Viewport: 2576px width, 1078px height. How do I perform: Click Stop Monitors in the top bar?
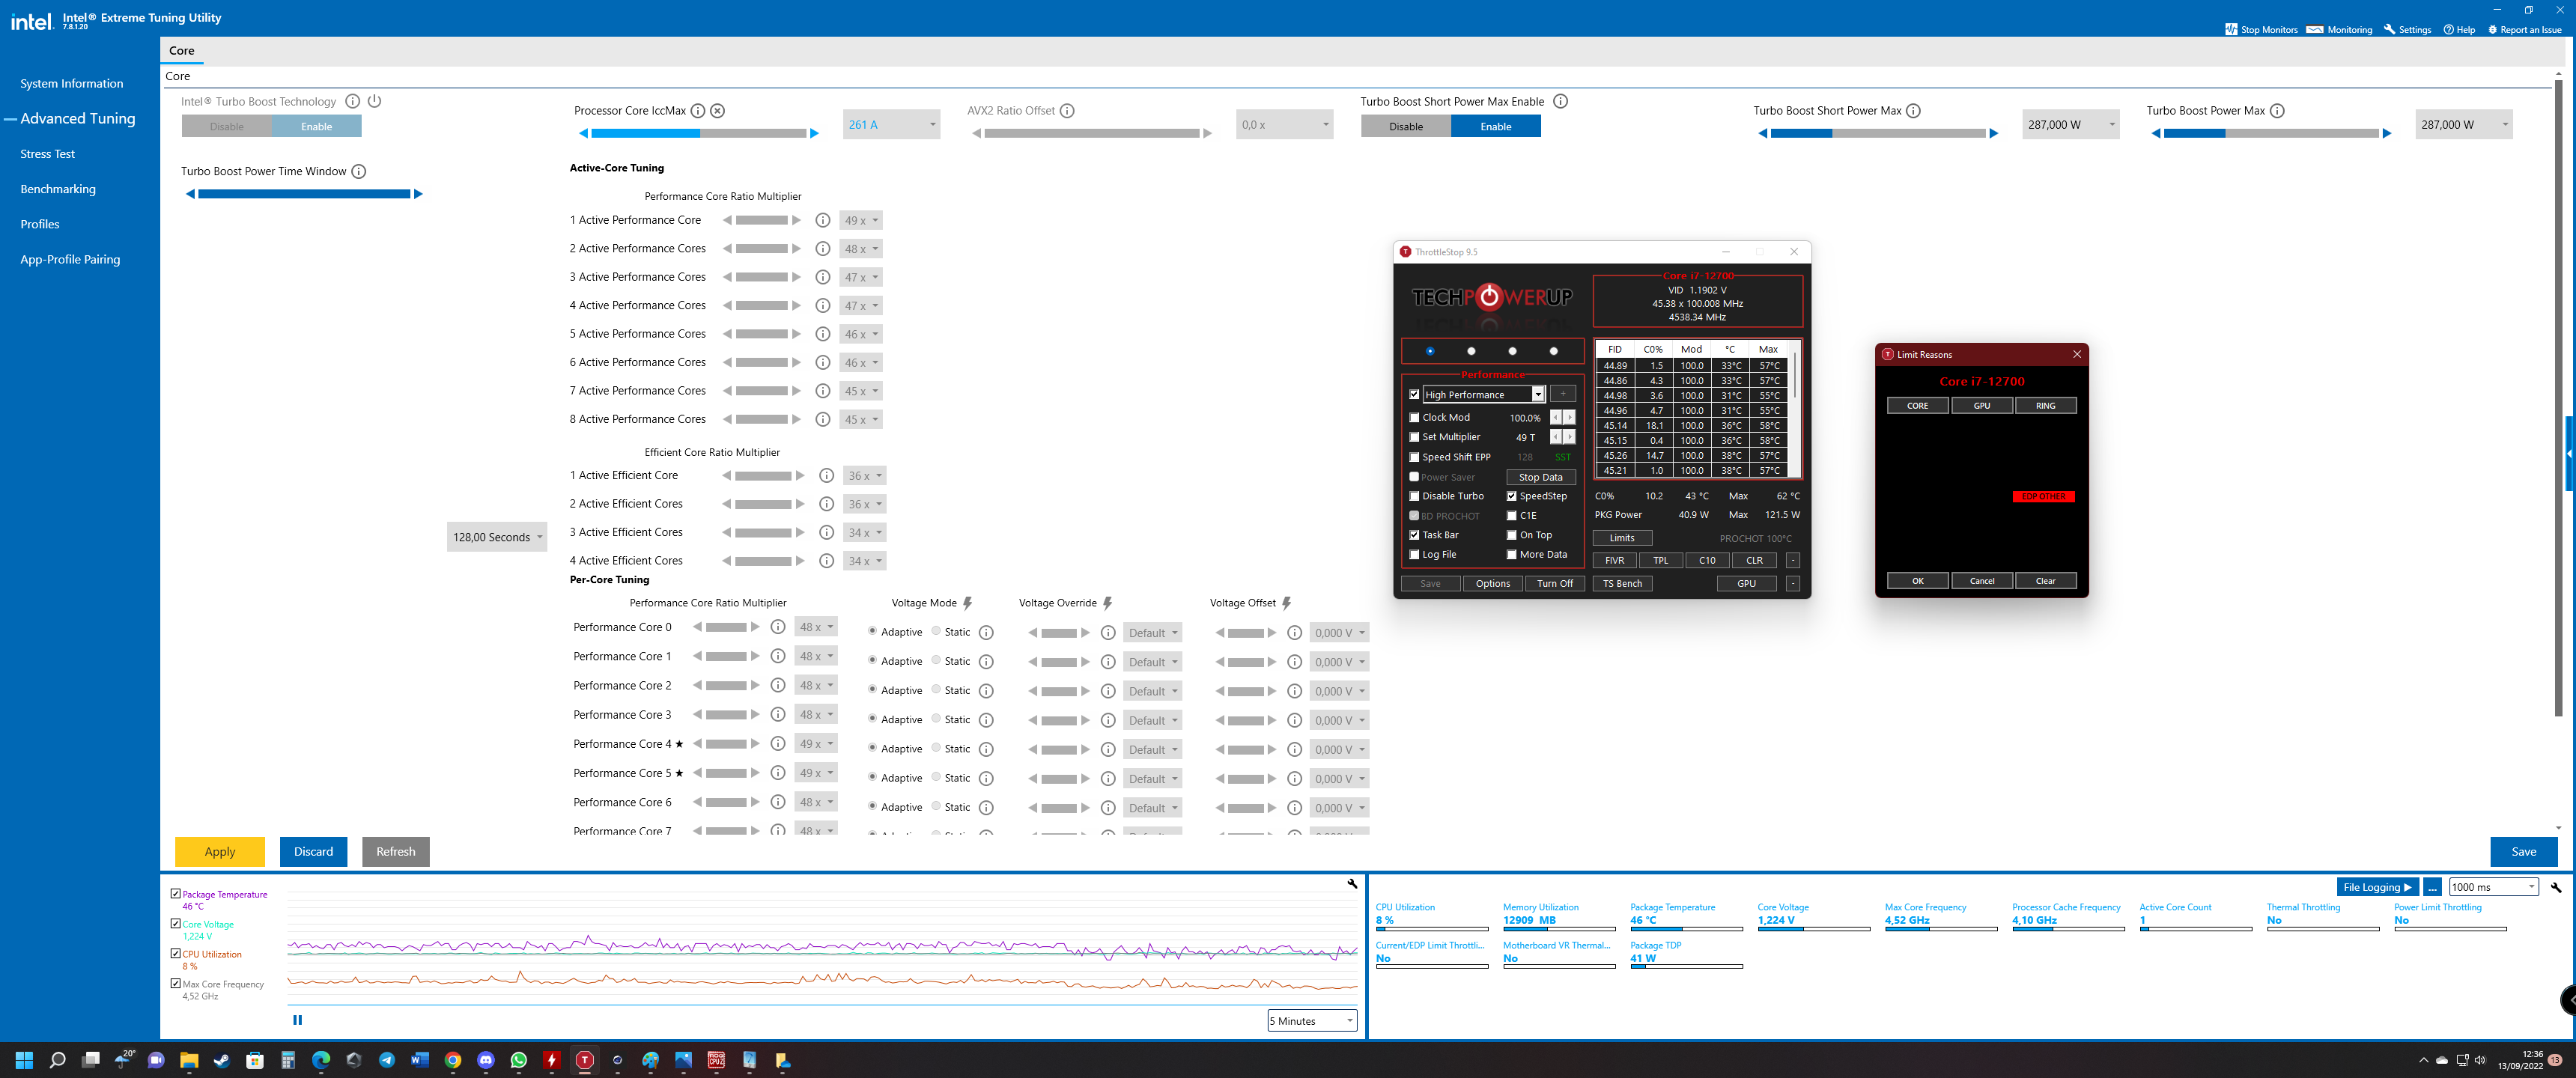click(2261, 29)
